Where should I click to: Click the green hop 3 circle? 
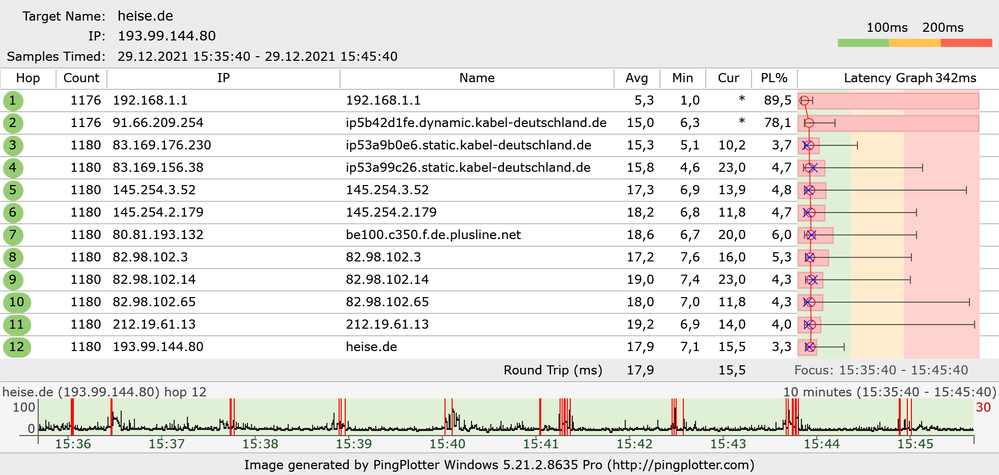pos(12,145)
